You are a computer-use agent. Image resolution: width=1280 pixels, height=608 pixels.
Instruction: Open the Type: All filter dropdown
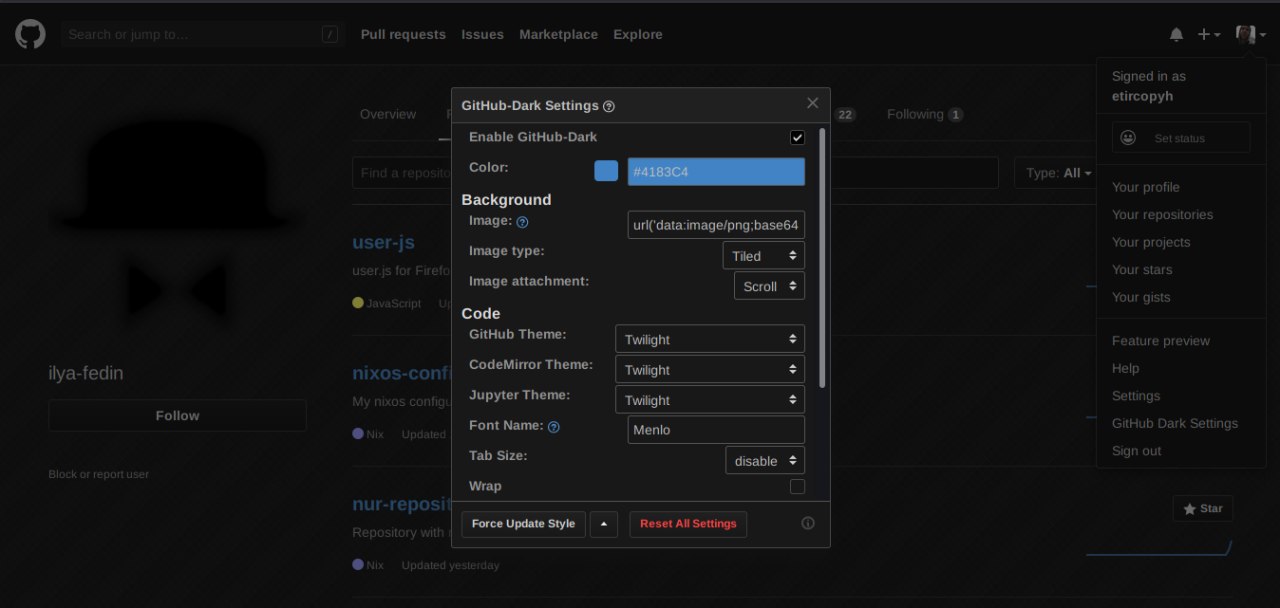click(x=1057, y=173)
